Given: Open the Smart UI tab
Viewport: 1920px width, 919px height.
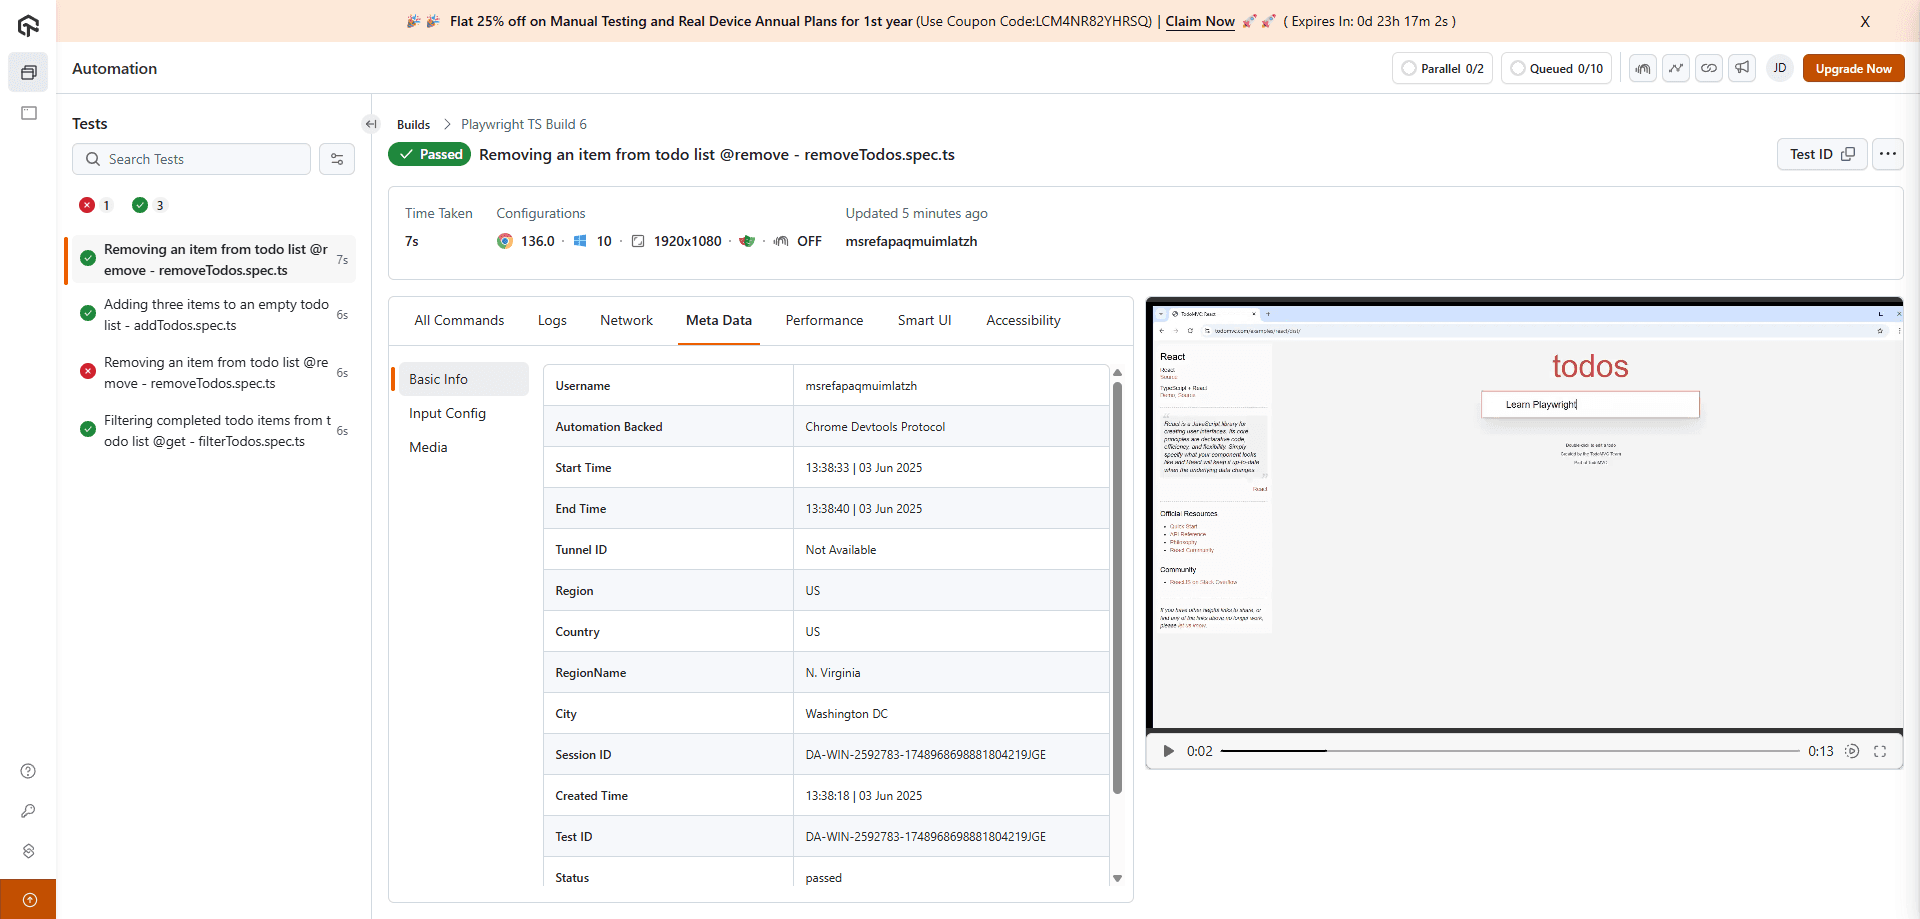Looking at the screenshot, I should point(924,320).
